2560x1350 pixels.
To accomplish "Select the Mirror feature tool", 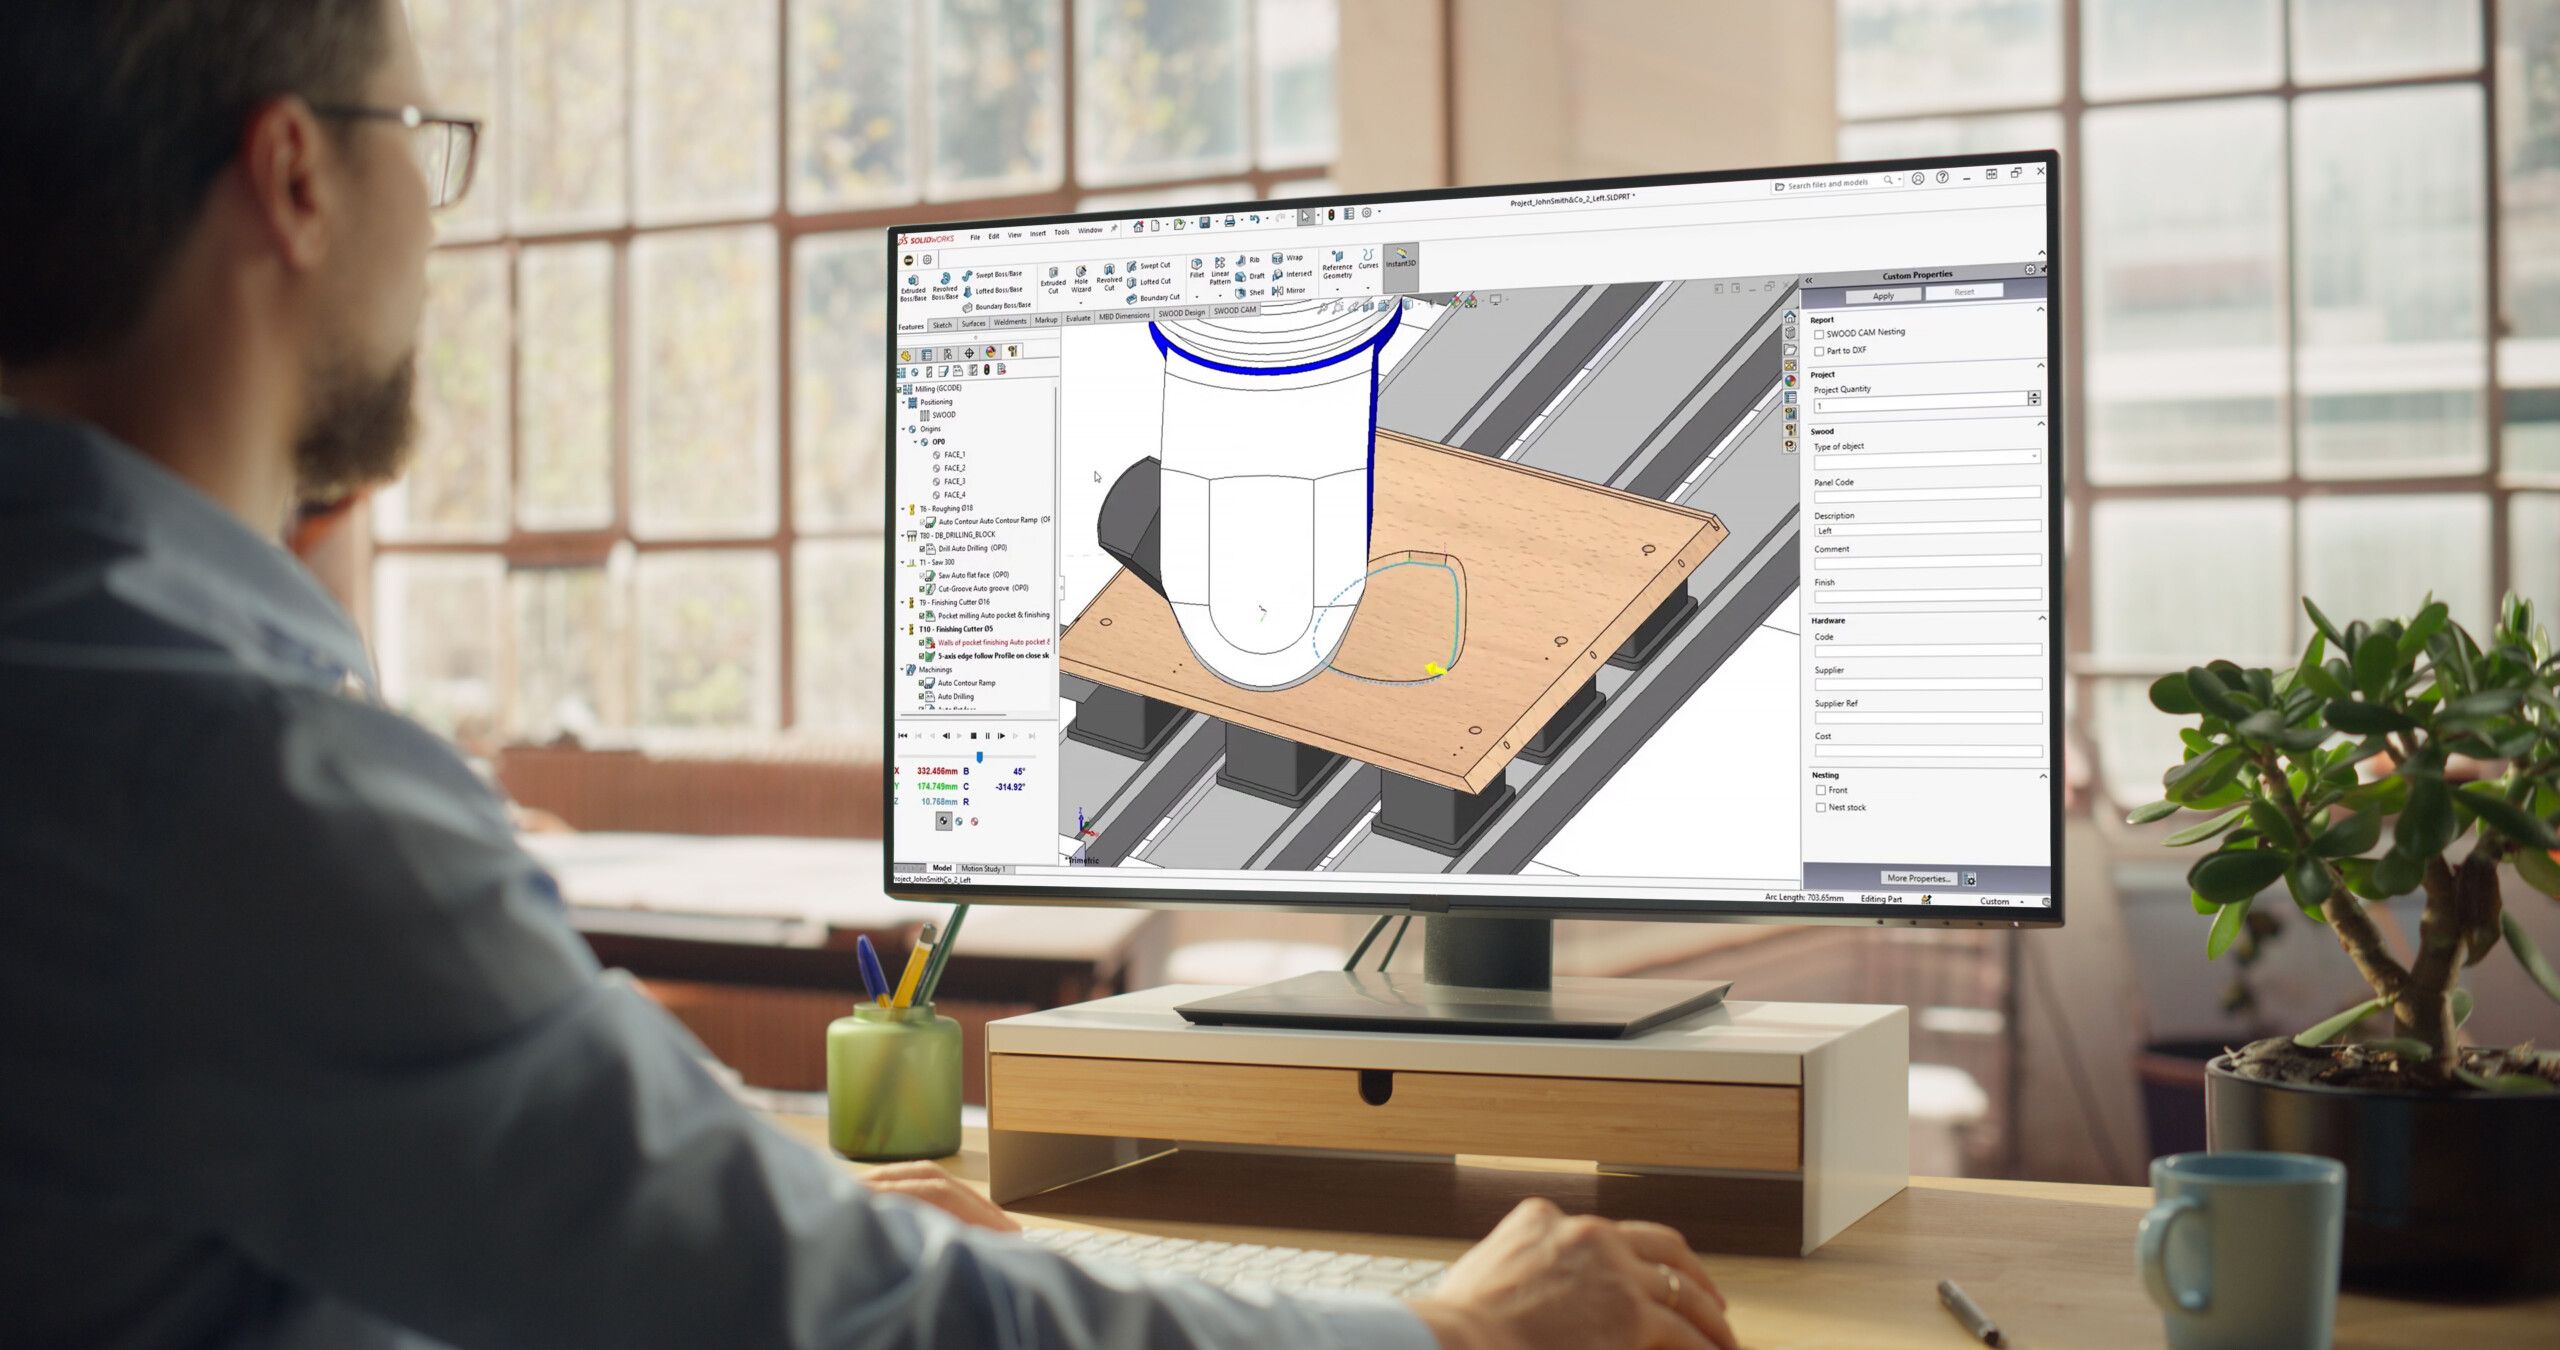I will point(1278,290).
